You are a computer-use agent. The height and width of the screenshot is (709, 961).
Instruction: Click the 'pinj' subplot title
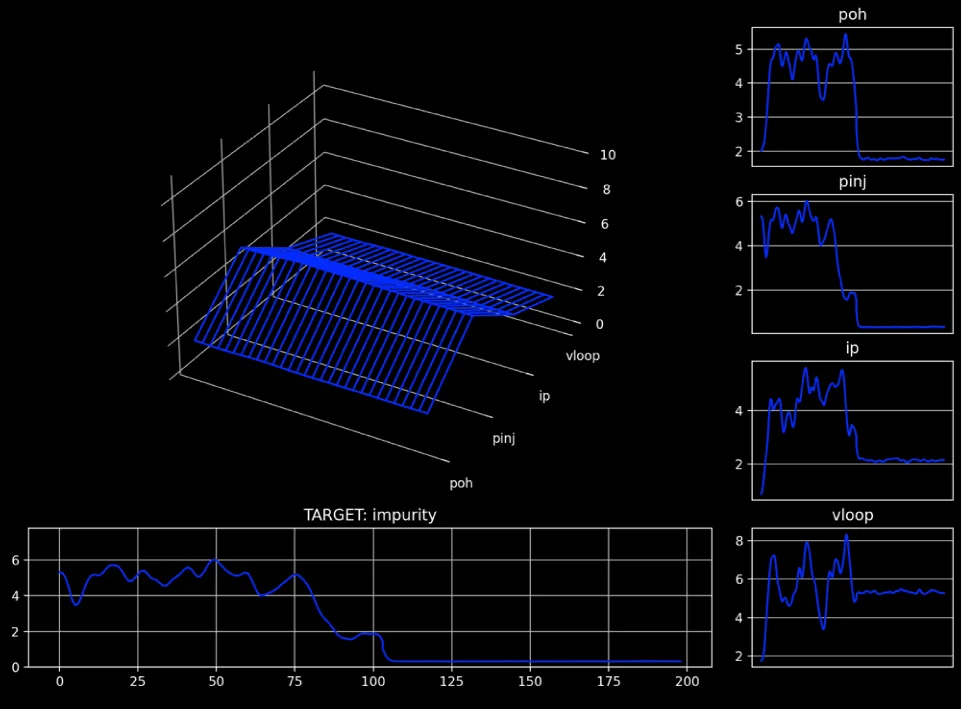coord(853,182)
